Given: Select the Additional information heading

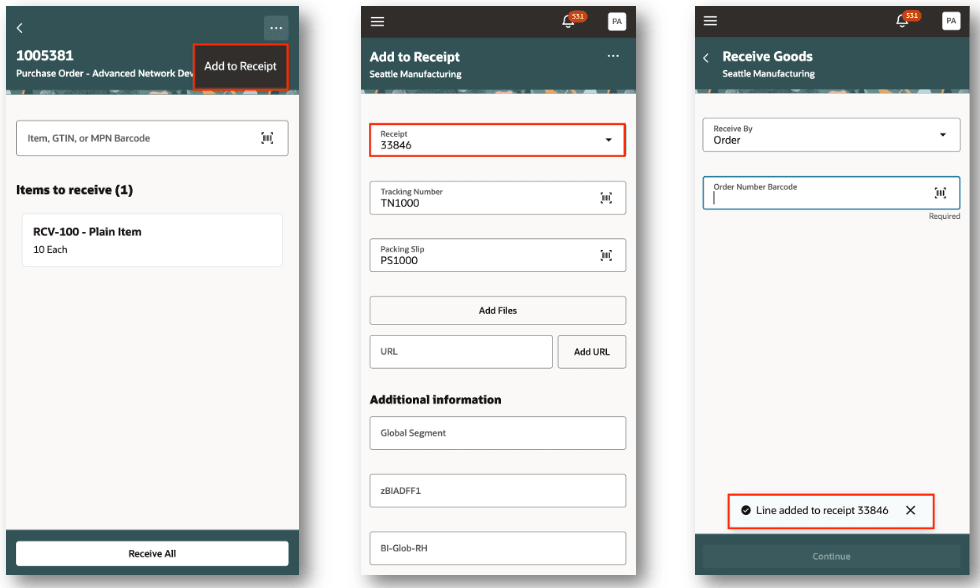Looking at the screenshot, I should pos(436,400).
